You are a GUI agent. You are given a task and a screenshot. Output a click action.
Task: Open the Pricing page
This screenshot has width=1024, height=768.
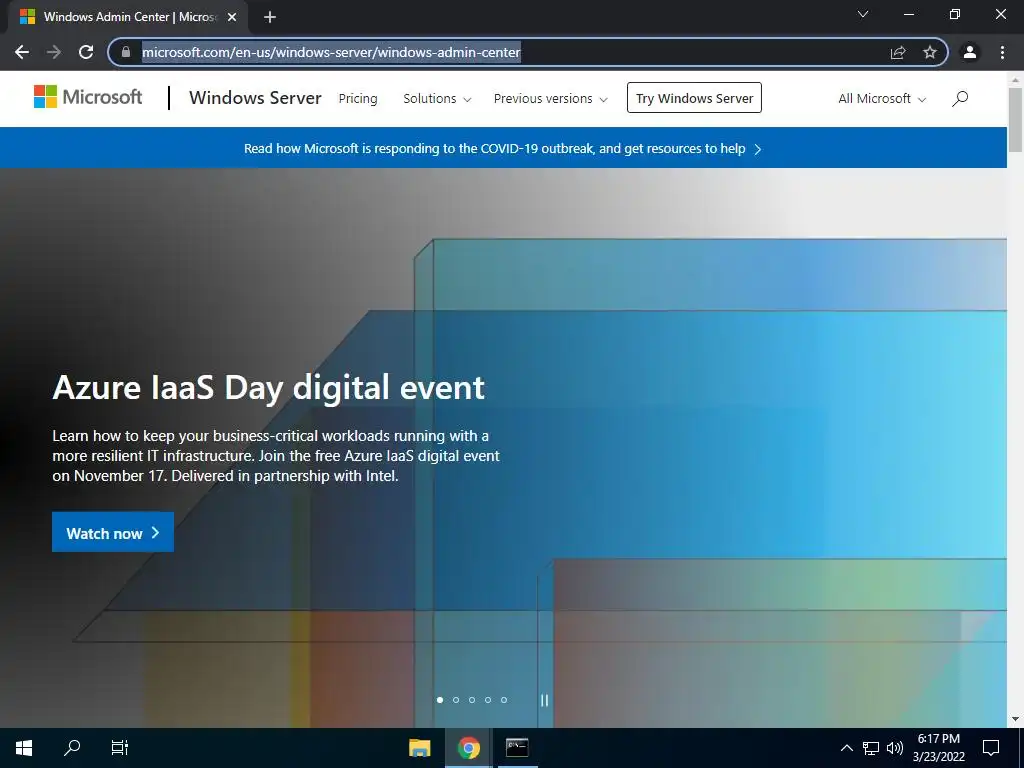point(358,99)
